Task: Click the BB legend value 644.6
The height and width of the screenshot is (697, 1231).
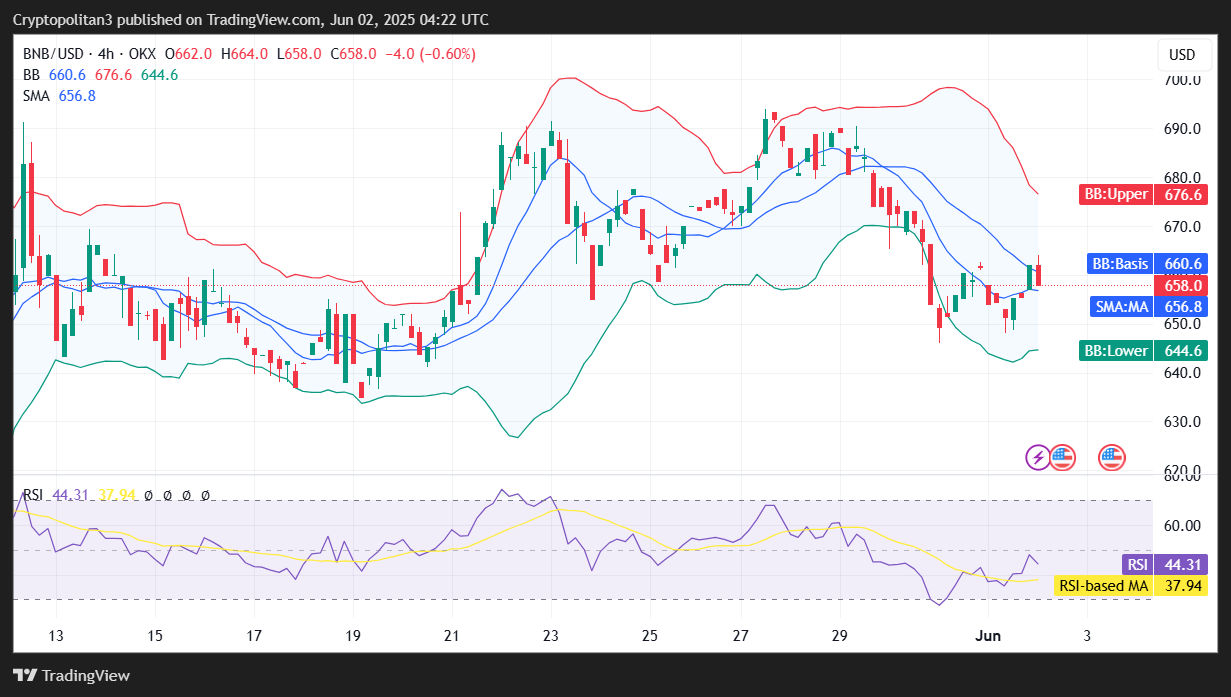Action: coord(159,75)
